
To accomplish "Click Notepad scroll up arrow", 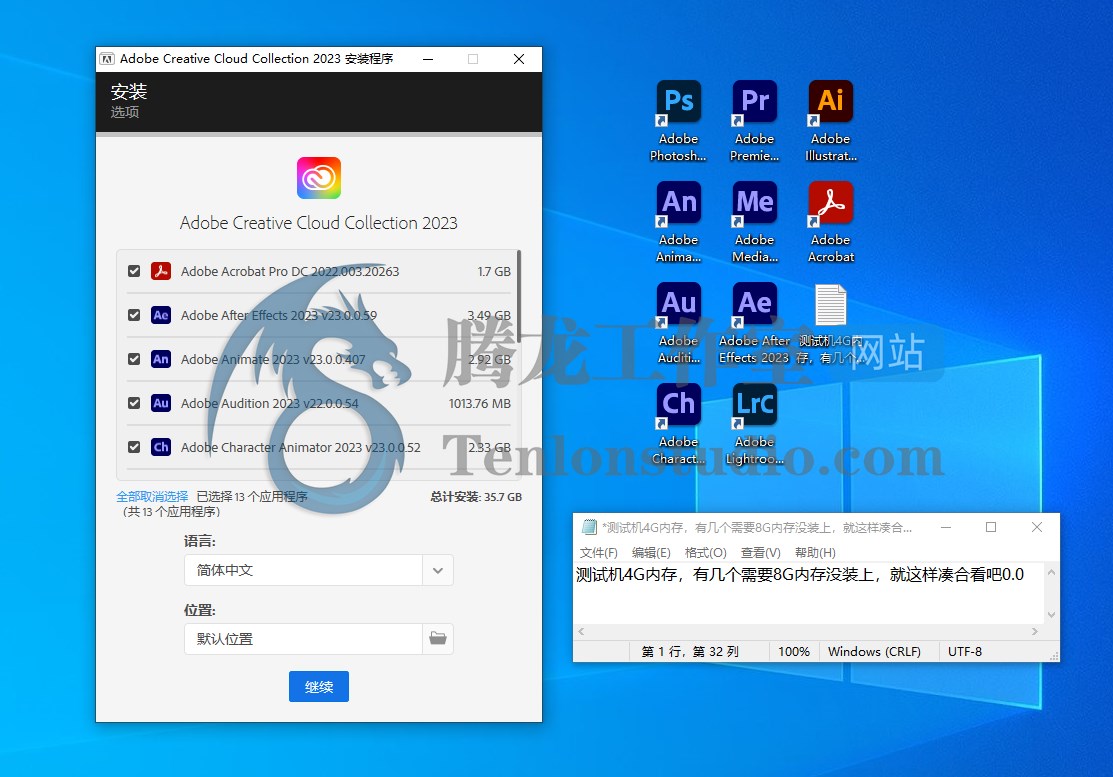I will (x=1051, y=572).
